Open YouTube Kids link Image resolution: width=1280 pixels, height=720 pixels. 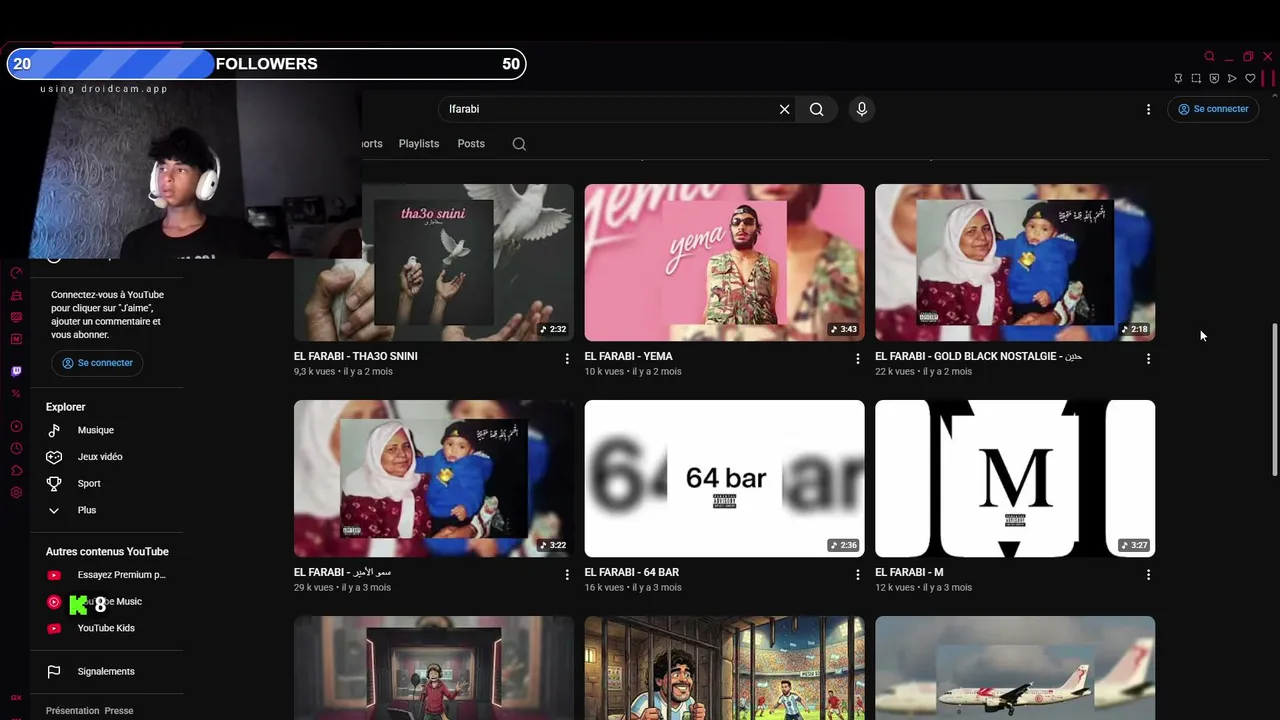pos(107,628)
